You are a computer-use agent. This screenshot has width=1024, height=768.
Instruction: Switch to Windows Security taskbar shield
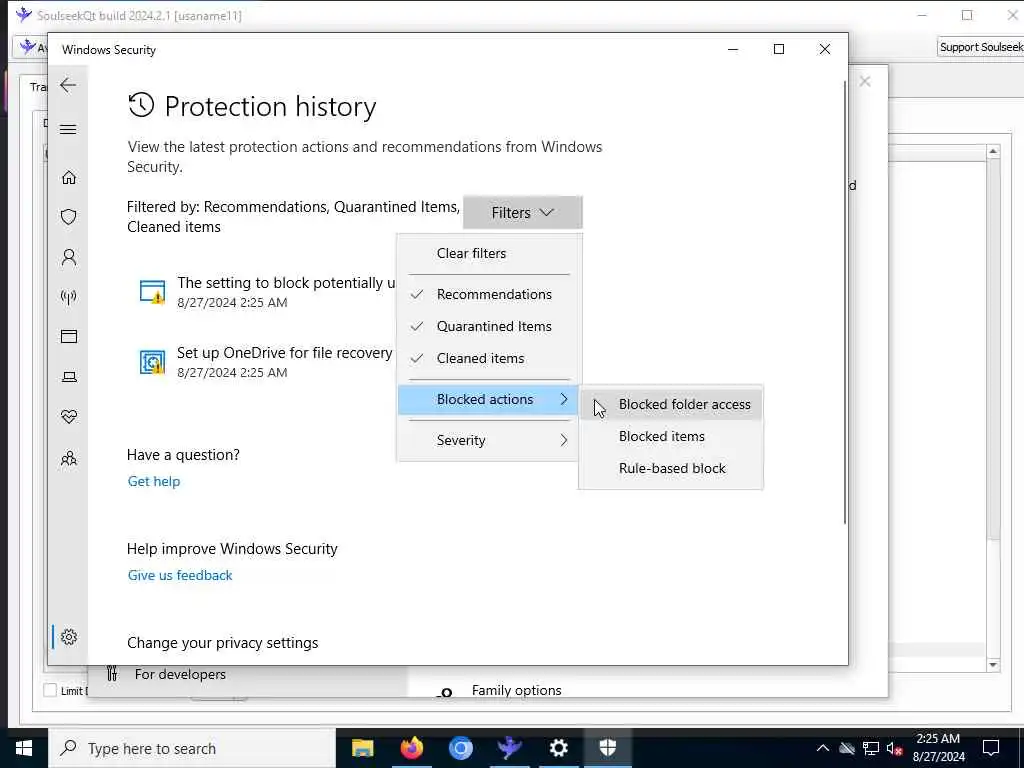coord(607,748)
